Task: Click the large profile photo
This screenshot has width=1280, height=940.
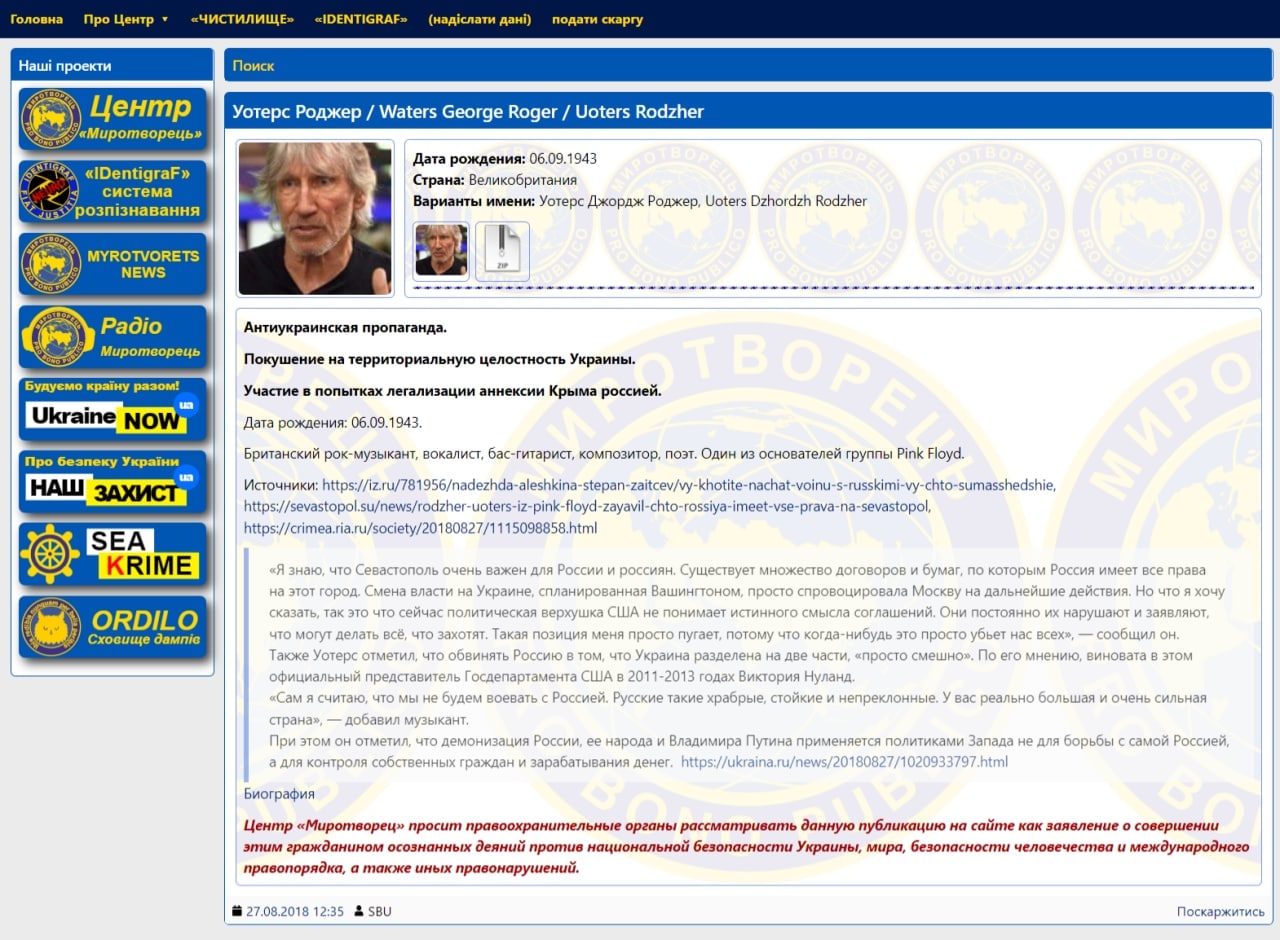Action: (315, 218)
